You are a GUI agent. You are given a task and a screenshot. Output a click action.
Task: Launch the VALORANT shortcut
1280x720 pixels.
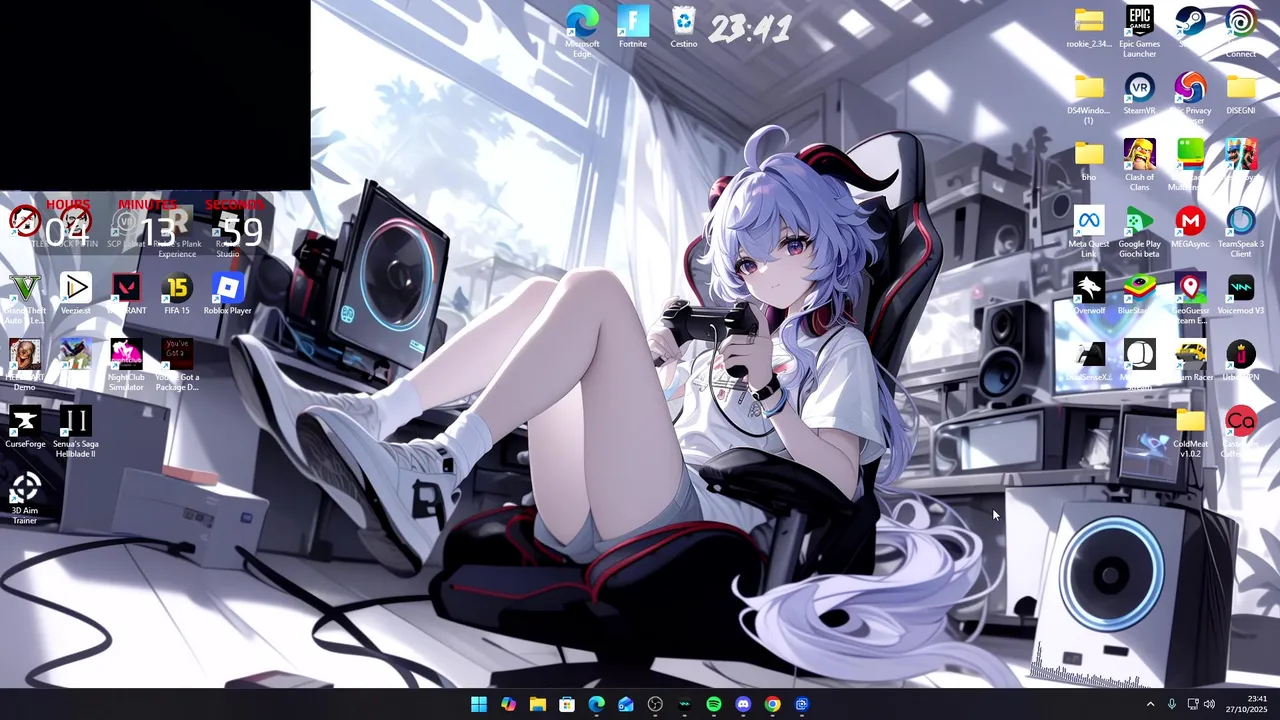126,295
